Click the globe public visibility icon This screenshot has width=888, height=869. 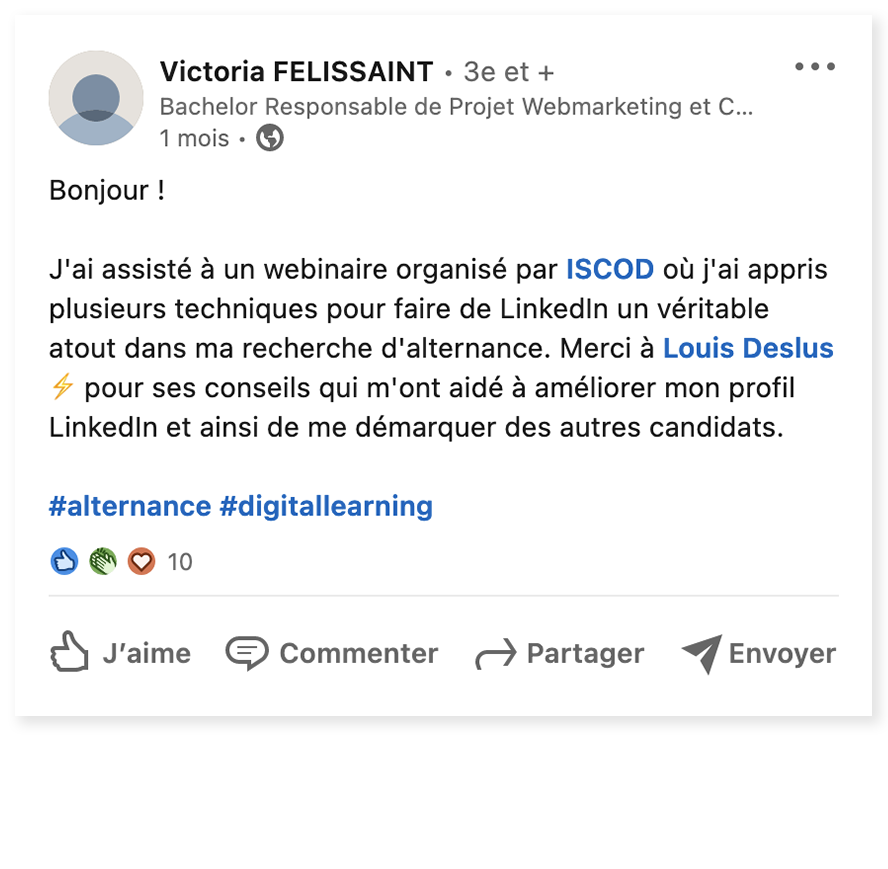[270, 138]
